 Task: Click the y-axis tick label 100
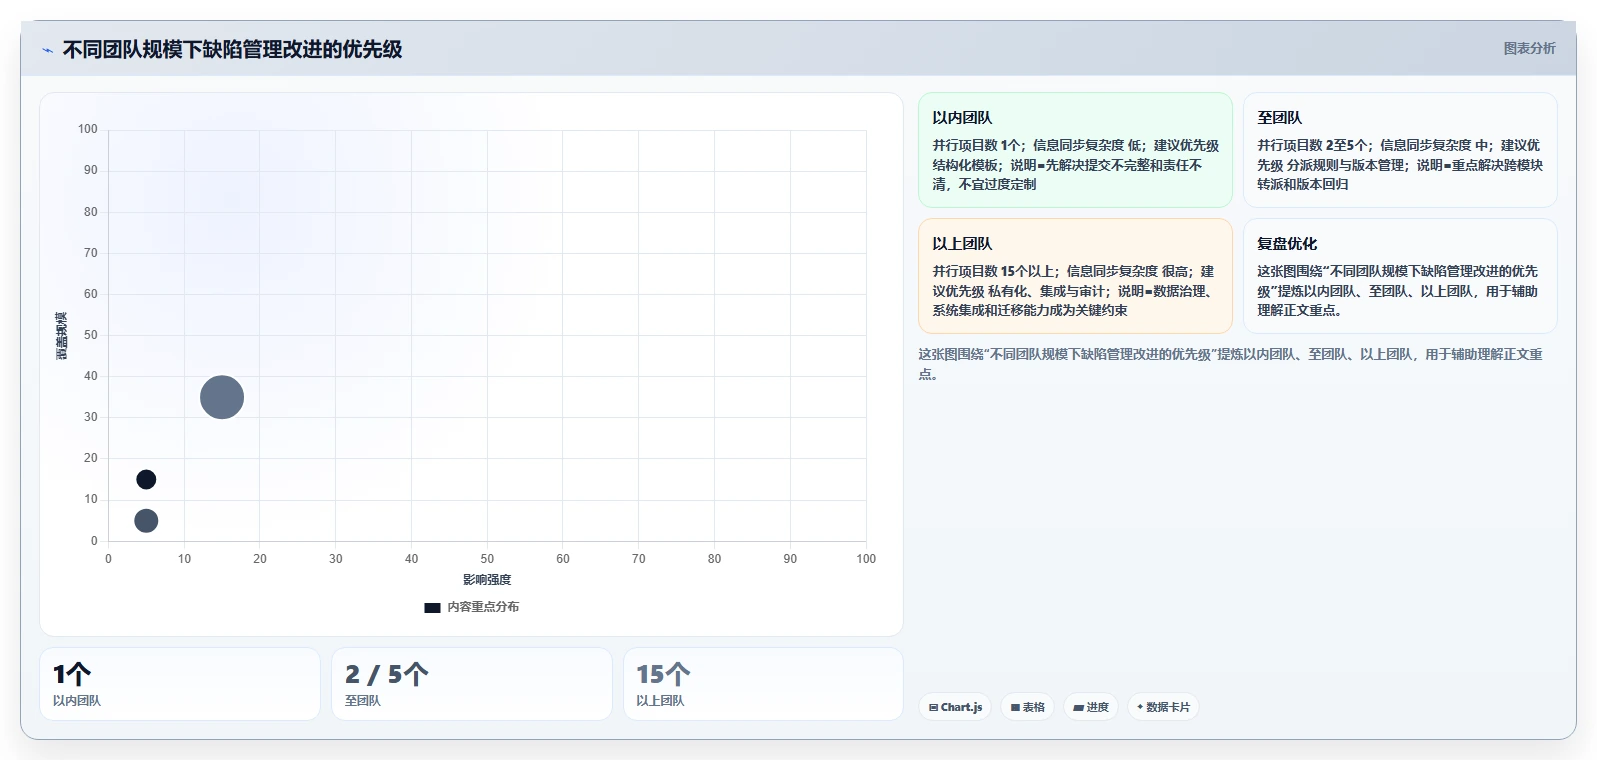click(88, 129)
